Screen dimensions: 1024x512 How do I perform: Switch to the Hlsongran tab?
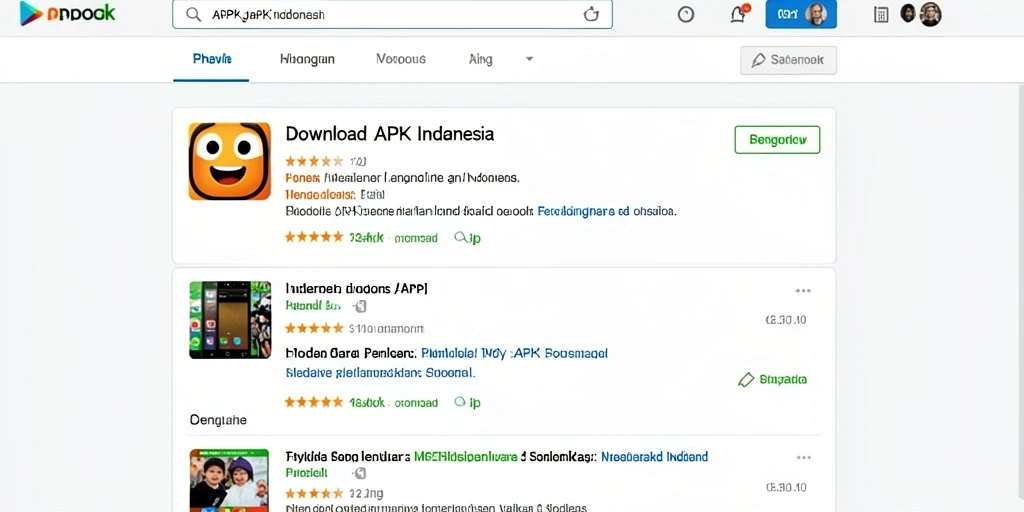click(307, 59)
